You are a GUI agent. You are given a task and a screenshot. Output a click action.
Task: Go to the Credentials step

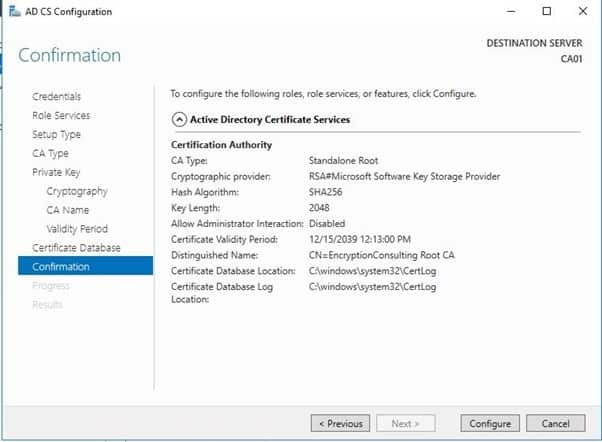[56, 97]
